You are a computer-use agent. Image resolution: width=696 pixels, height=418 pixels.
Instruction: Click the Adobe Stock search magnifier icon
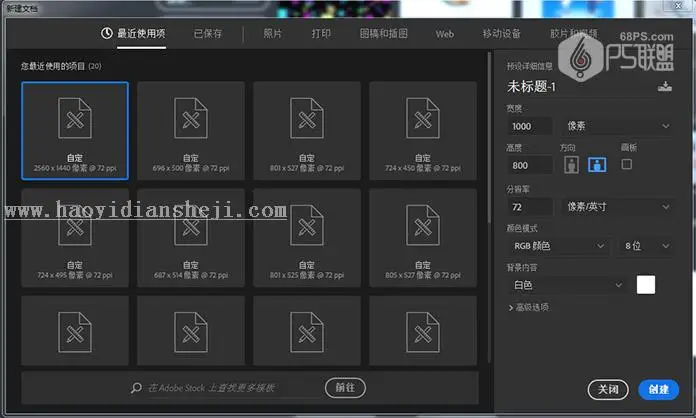click(x=136, y=388)
